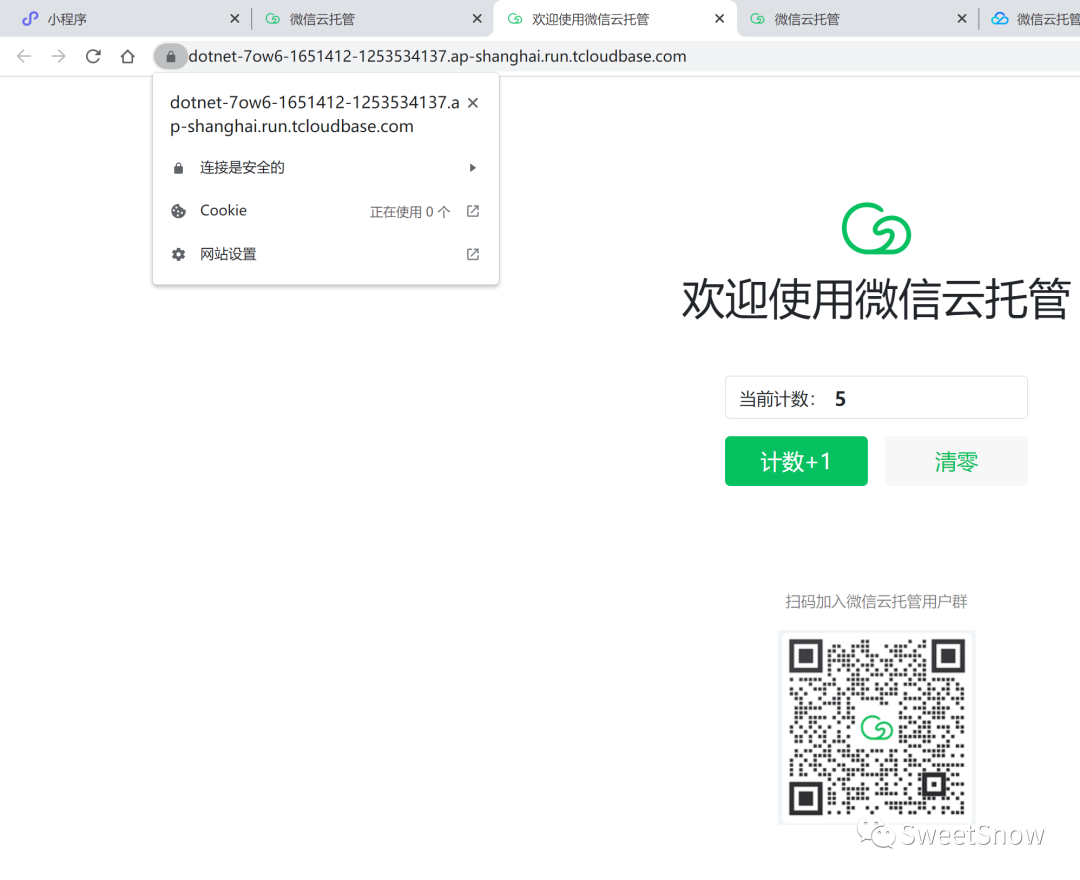Open Cookie usage details

(x=325, y=211)
